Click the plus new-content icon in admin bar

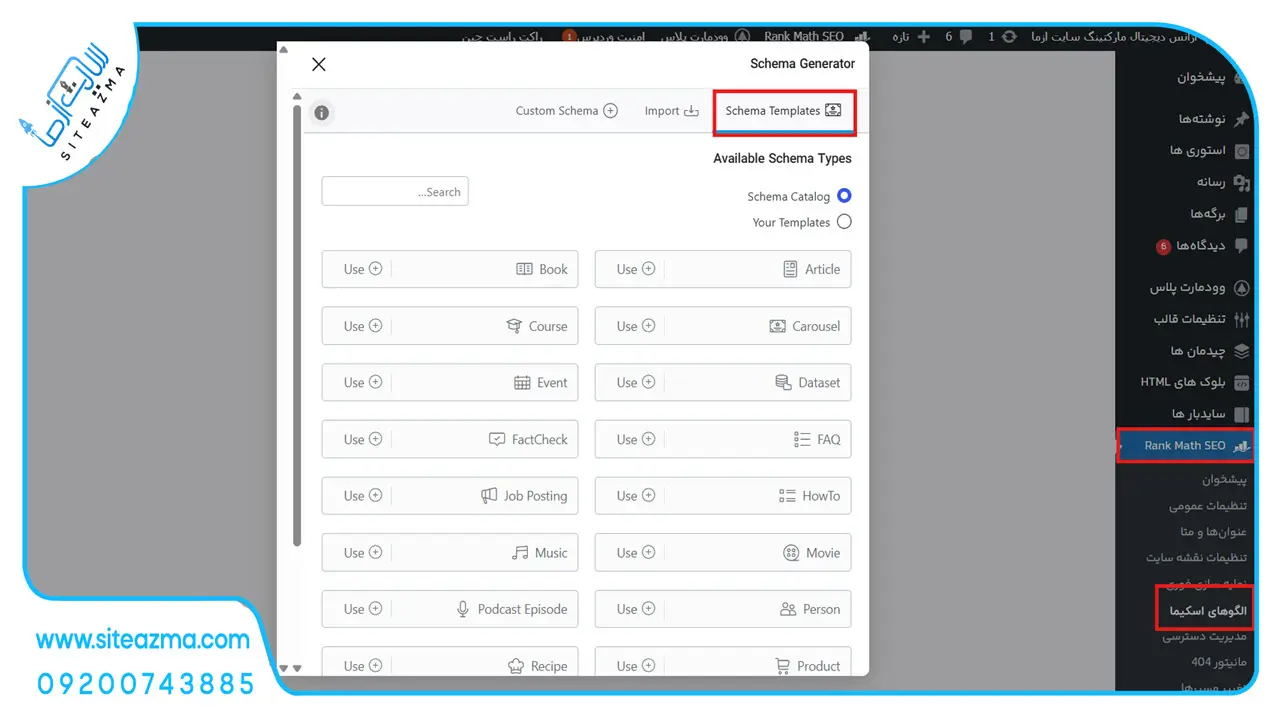click(x=923, y=36)
